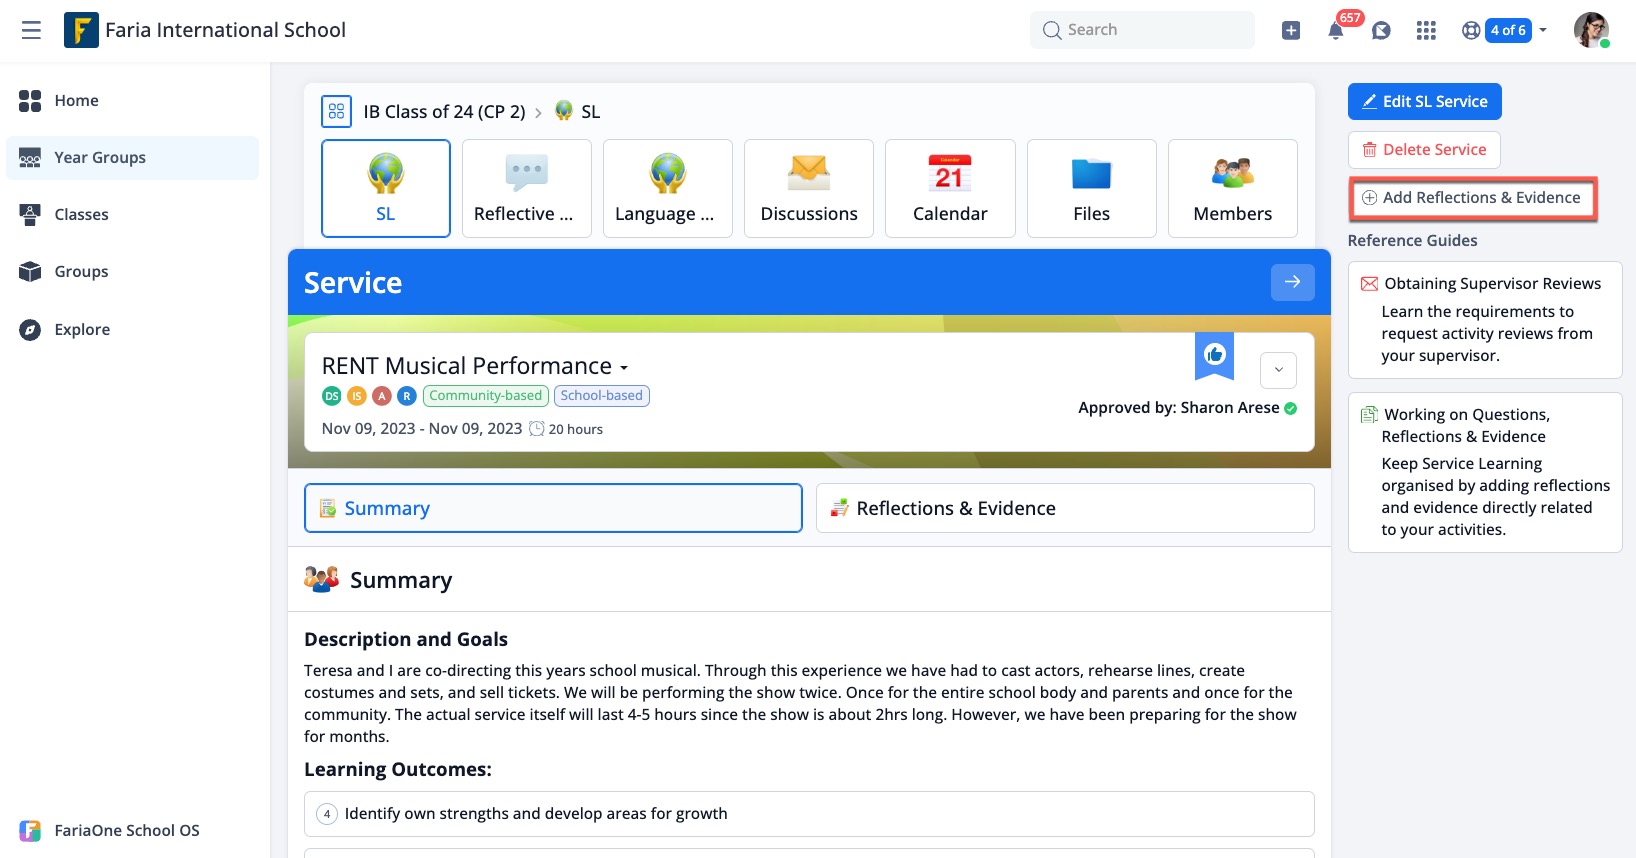Switch to Reflections & Evidence tab
The height and width of the screenshot is (858, 1636).
coord(1064,508)
